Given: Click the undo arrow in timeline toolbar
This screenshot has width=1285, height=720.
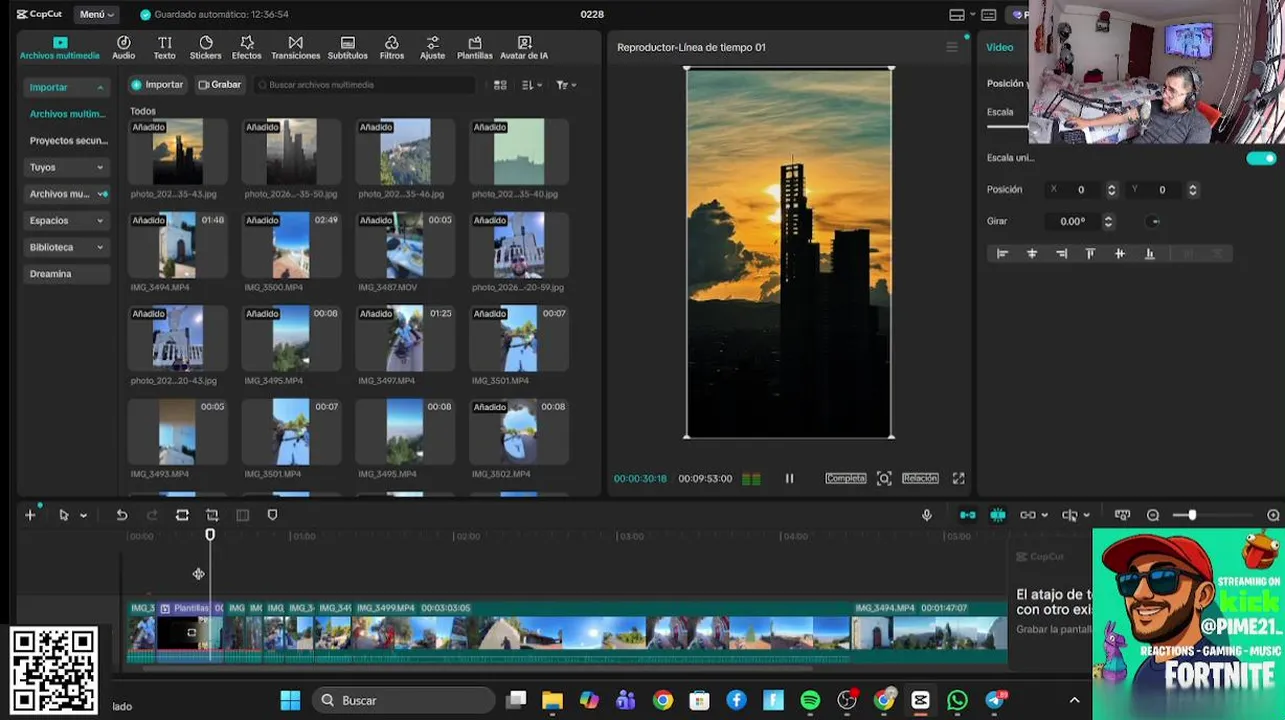Looking at the screenshot, I should click(122, 515).
